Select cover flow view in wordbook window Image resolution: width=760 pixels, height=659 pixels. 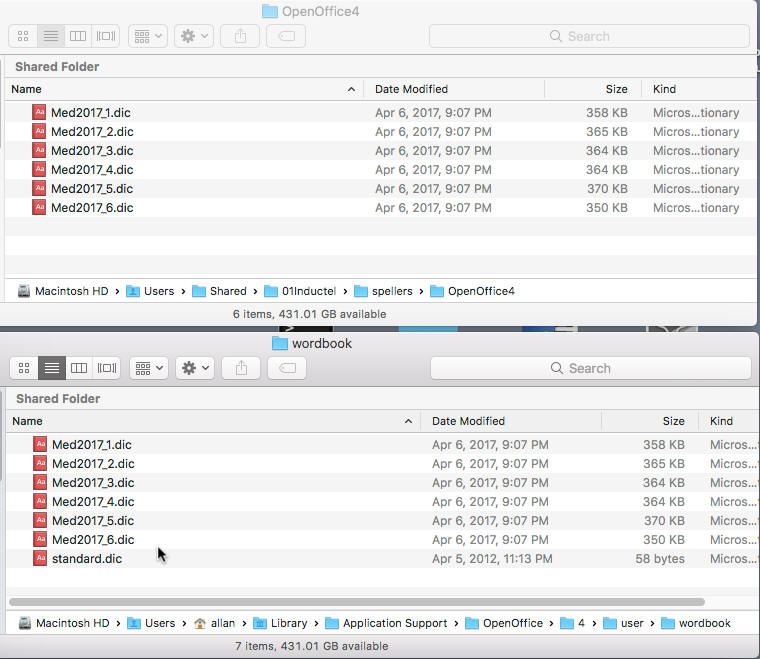coord(106,368)
